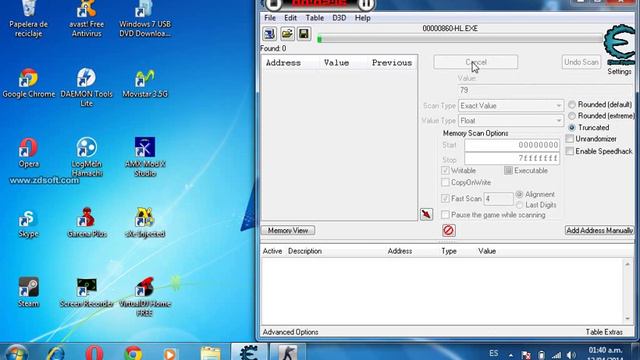The width and height of the screenshot is (640, 360).
Task: Click the Memory View button
Action: 288,231
